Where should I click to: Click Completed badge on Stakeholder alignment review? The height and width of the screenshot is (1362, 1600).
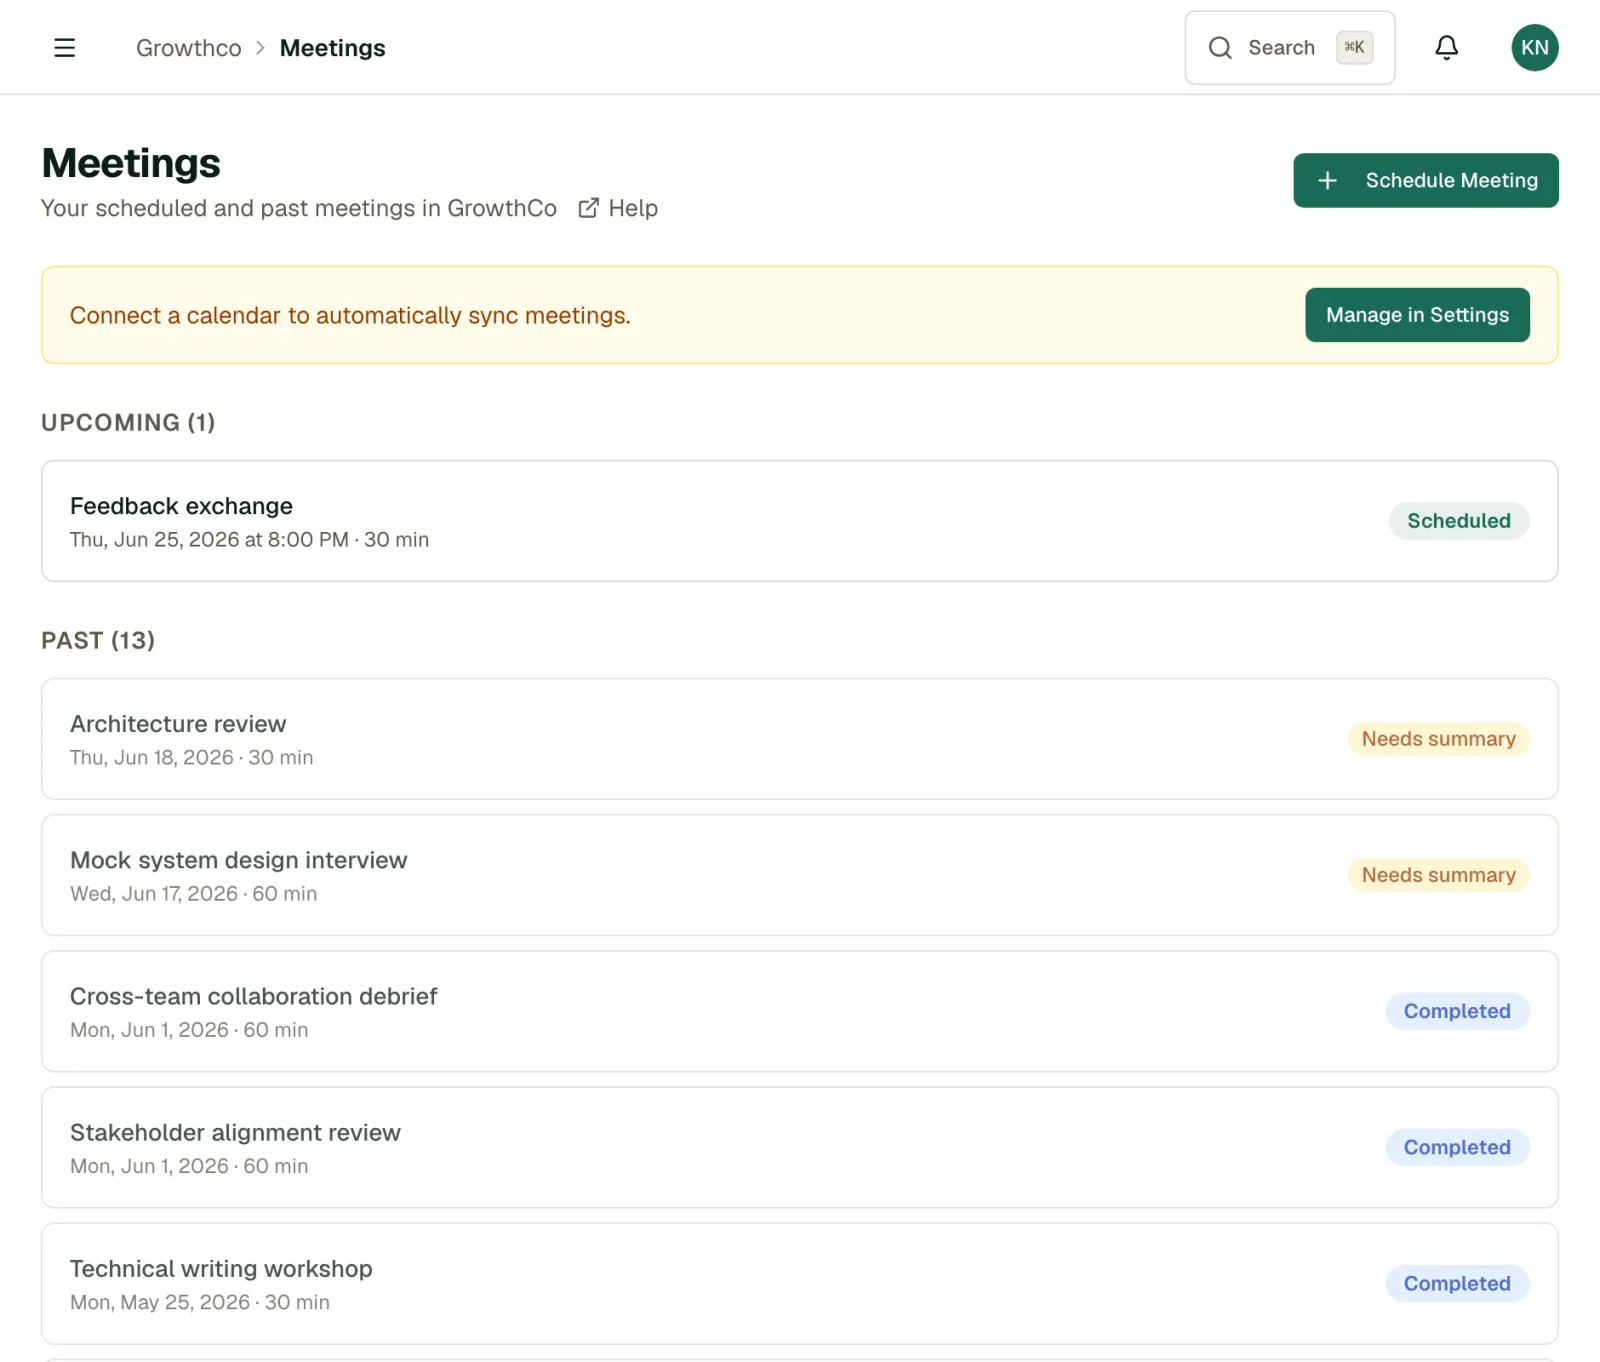click(x=1457, y=1147)
